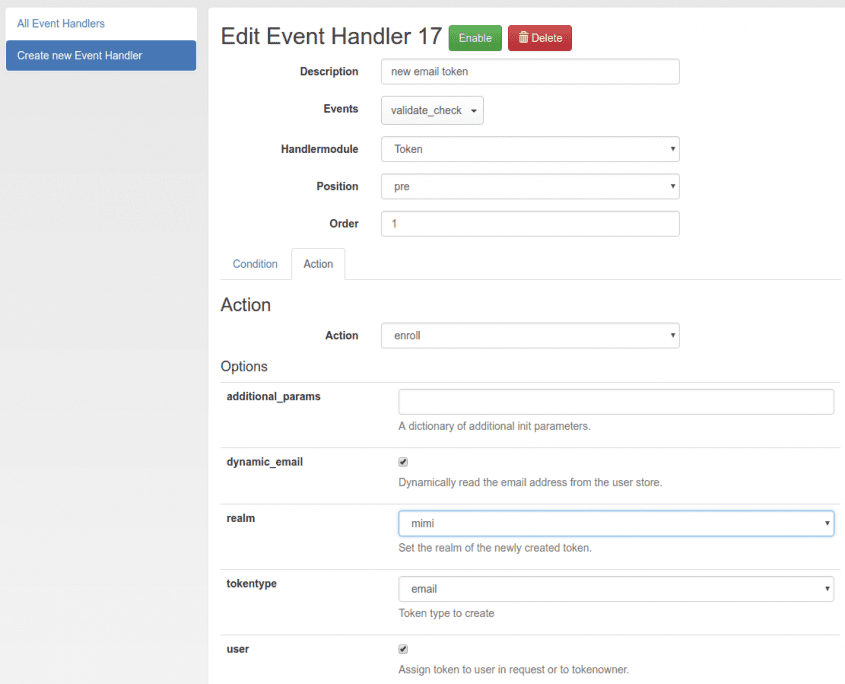Click the Order input field
The width and height of the screenshot is (845, 684).
(x=530, y=224)
